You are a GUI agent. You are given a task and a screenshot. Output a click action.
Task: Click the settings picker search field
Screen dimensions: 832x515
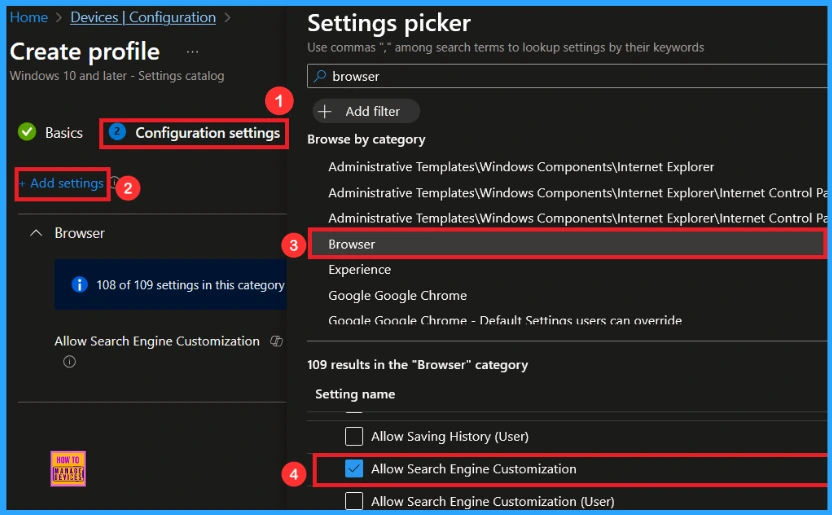coord(567,76)
